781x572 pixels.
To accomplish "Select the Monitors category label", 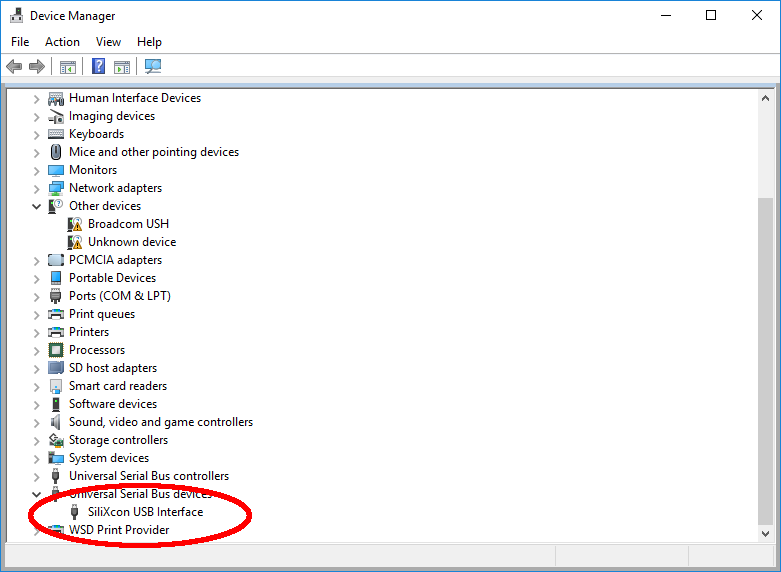I will (x=93, y=170).
